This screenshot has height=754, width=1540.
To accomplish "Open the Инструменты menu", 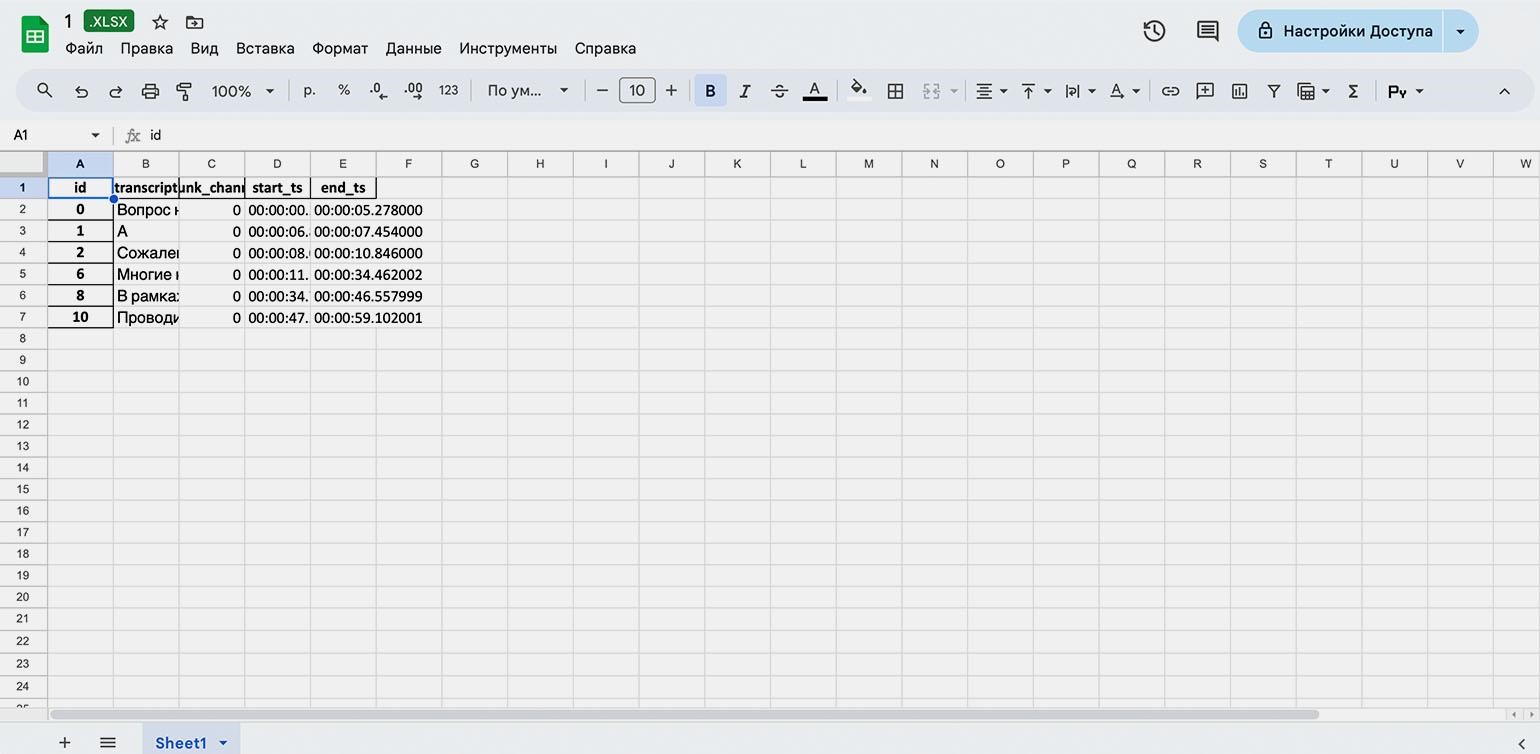I will pyautogui.click(x=508, y=48).
